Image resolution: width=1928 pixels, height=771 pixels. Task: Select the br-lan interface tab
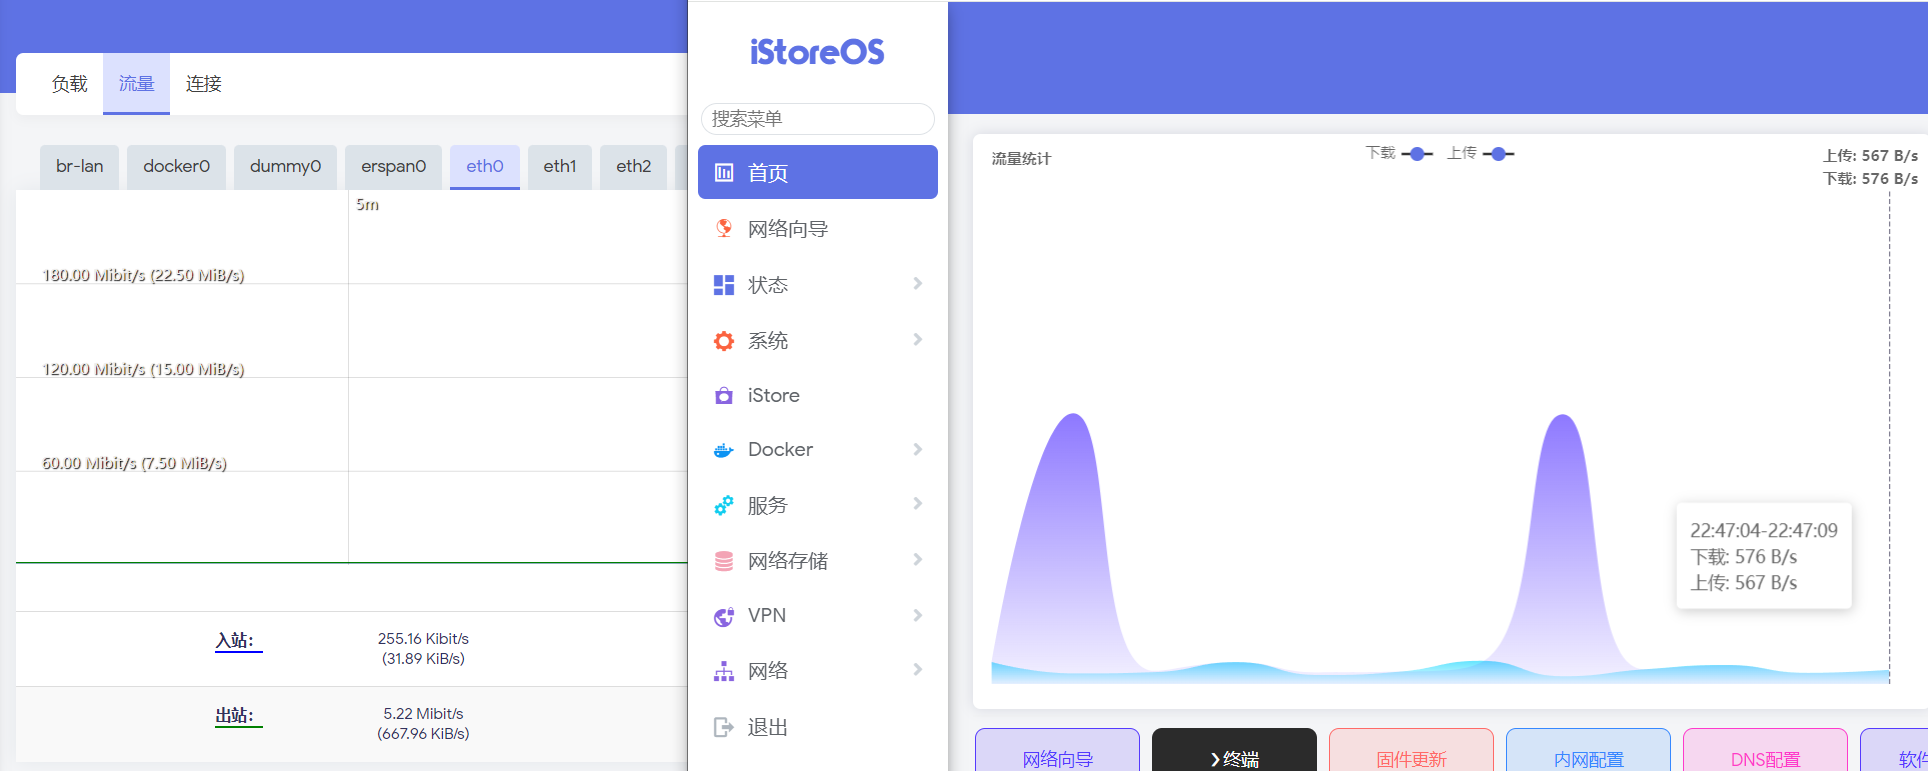click(x=79, y=167)
